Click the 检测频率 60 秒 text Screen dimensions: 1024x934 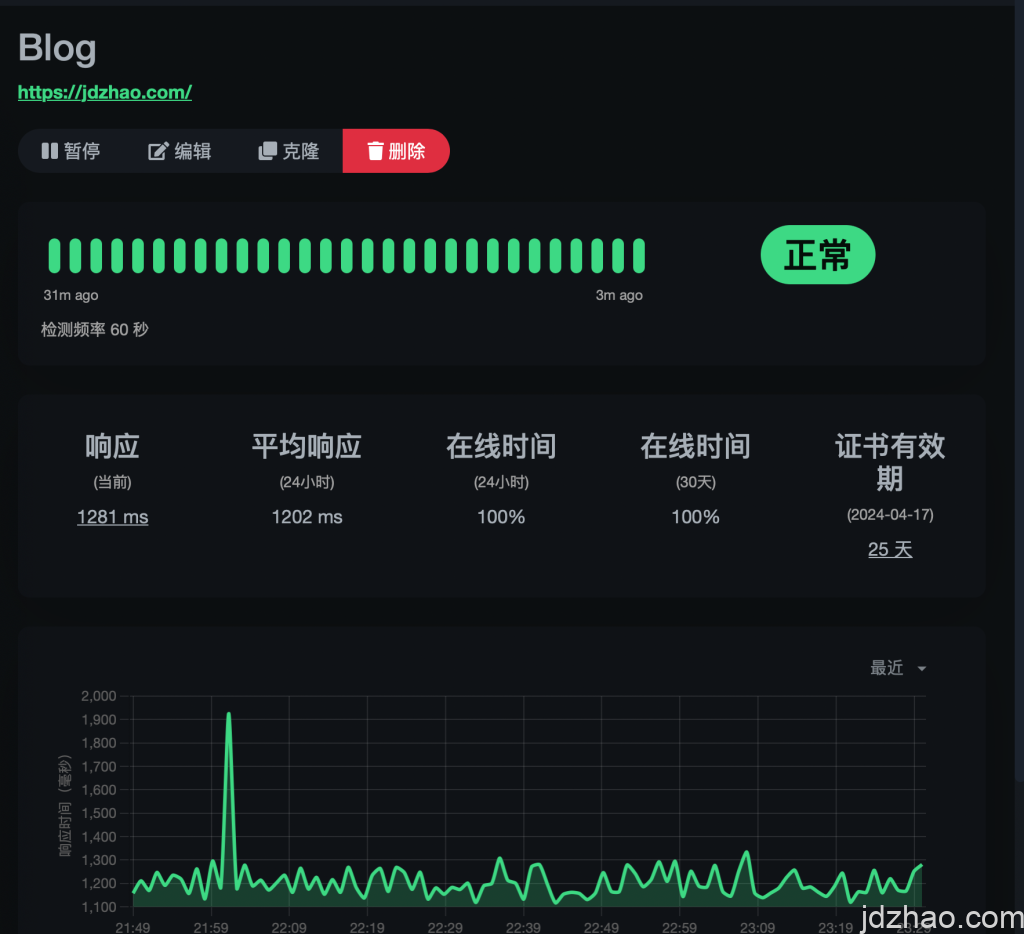pos(94,329)
